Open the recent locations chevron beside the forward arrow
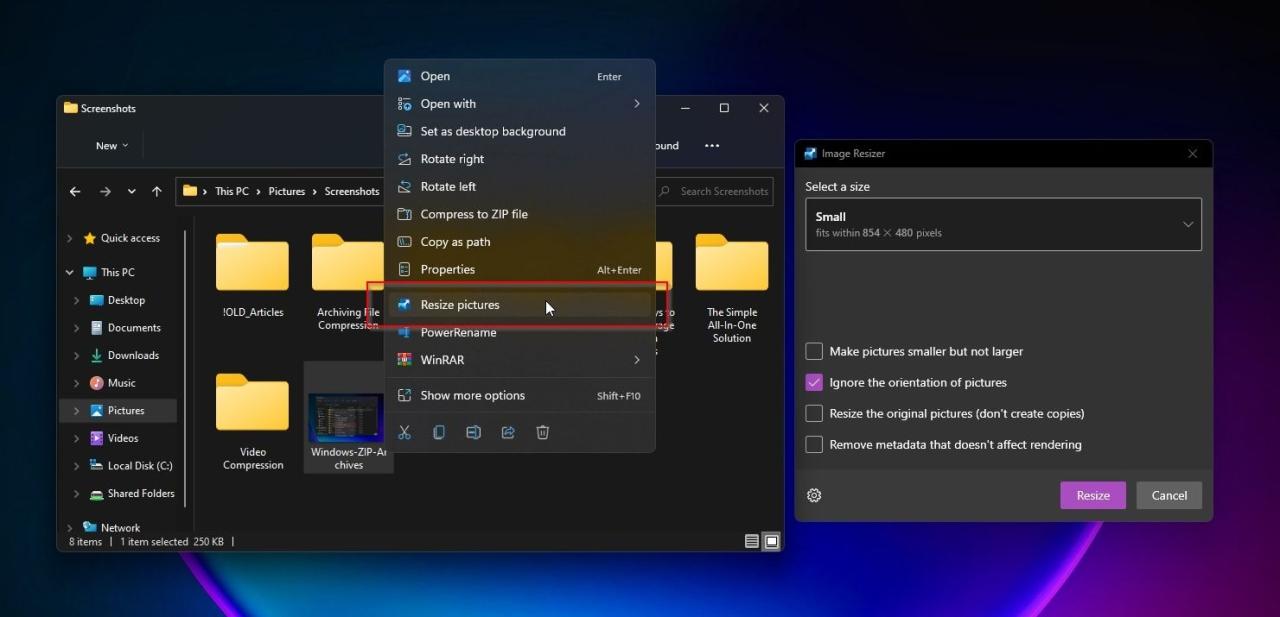Image resolution: width=1280 pixels, height=617 pixels. coord(132,191)
